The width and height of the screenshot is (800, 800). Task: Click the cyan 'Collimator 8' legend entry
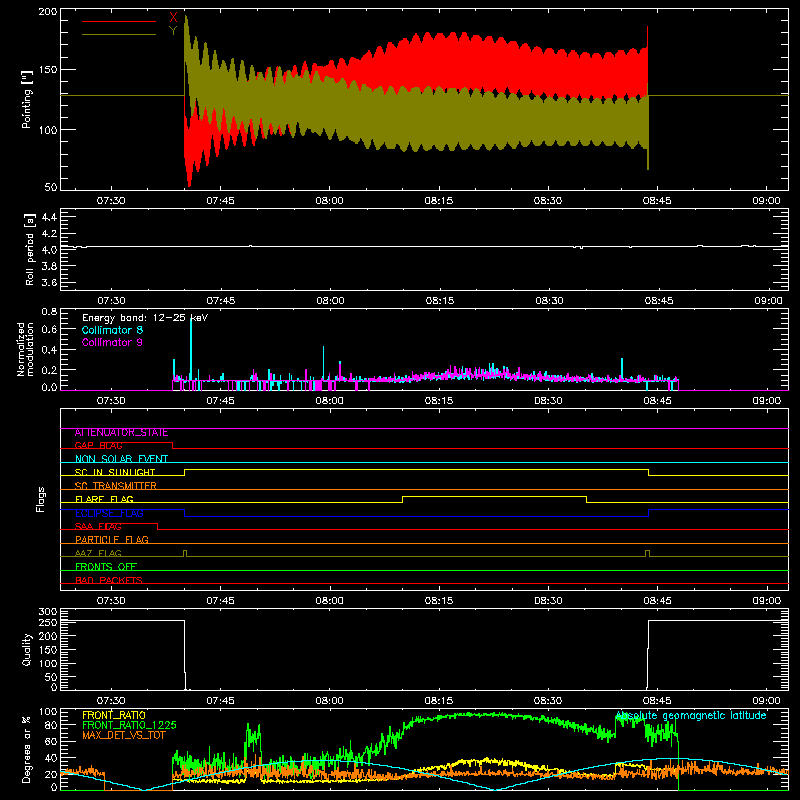[x=112, y=330]
